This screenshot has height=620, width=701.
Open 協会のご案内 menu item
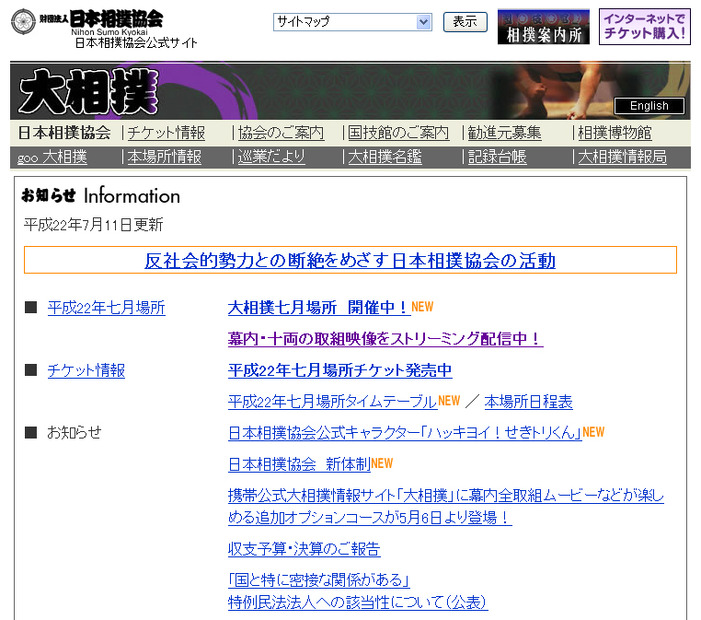pos(281,133)
